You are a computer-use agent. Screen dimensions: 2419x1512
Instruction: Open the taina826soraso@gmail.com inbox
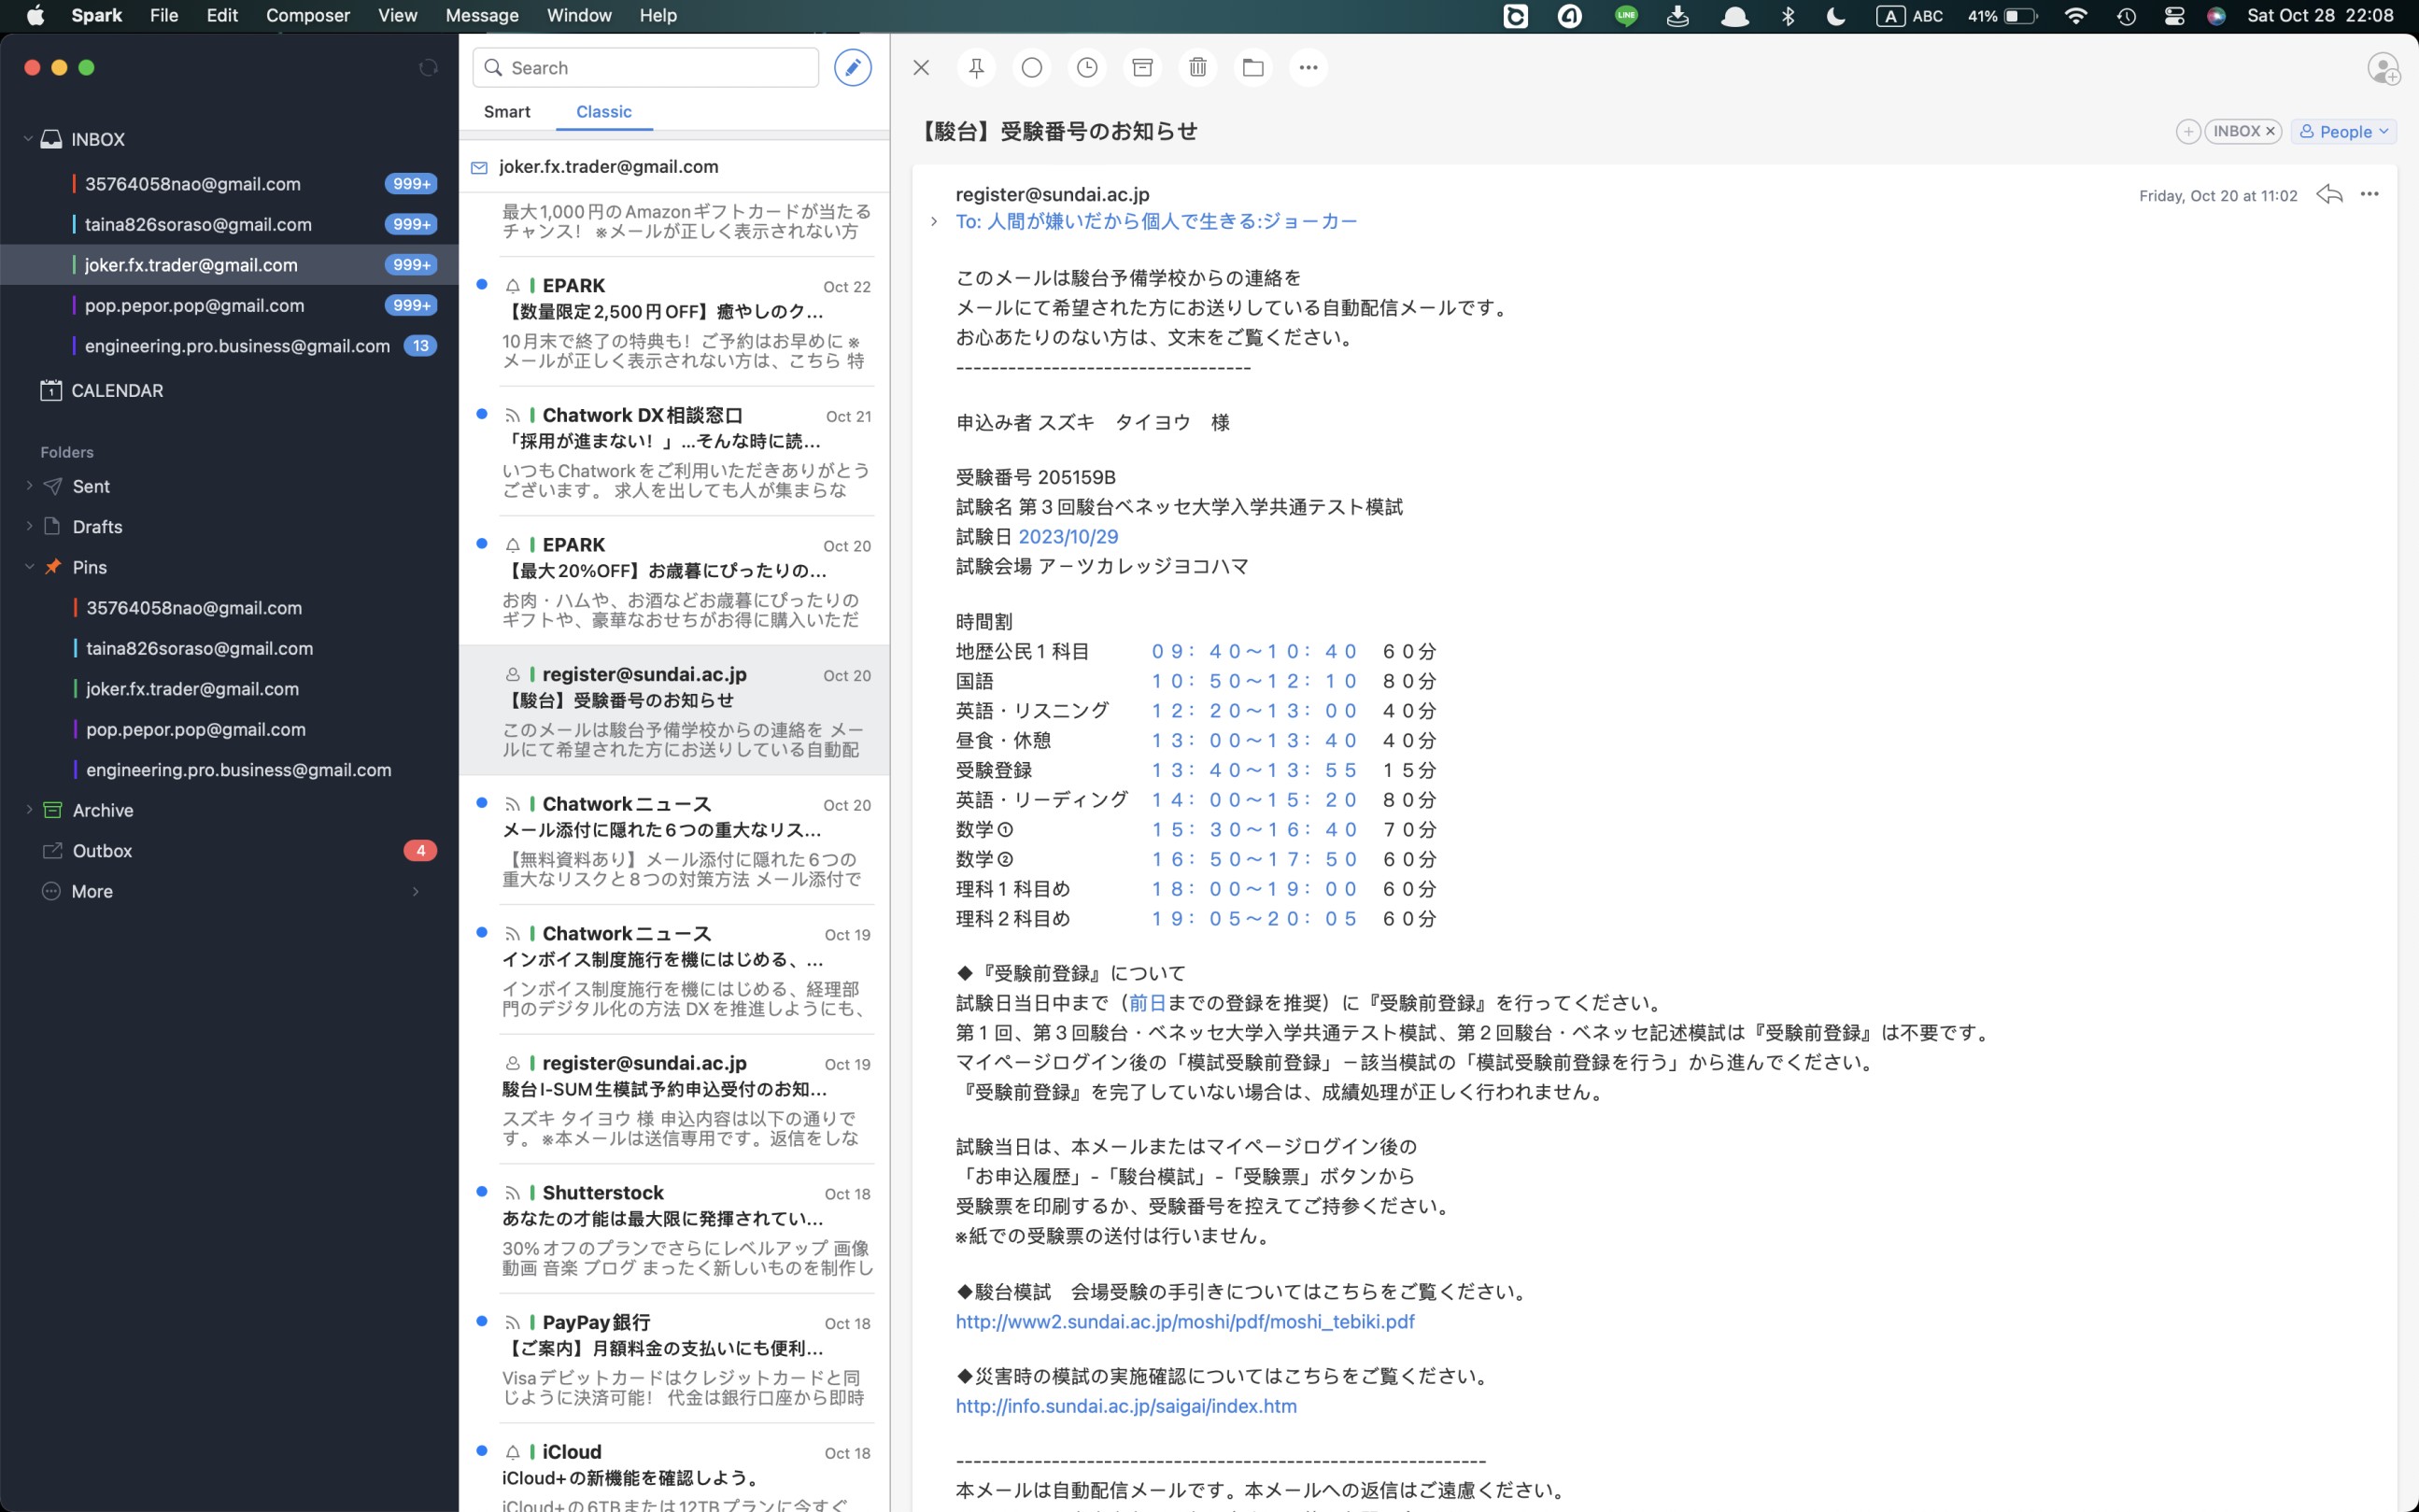pos(229,224)
